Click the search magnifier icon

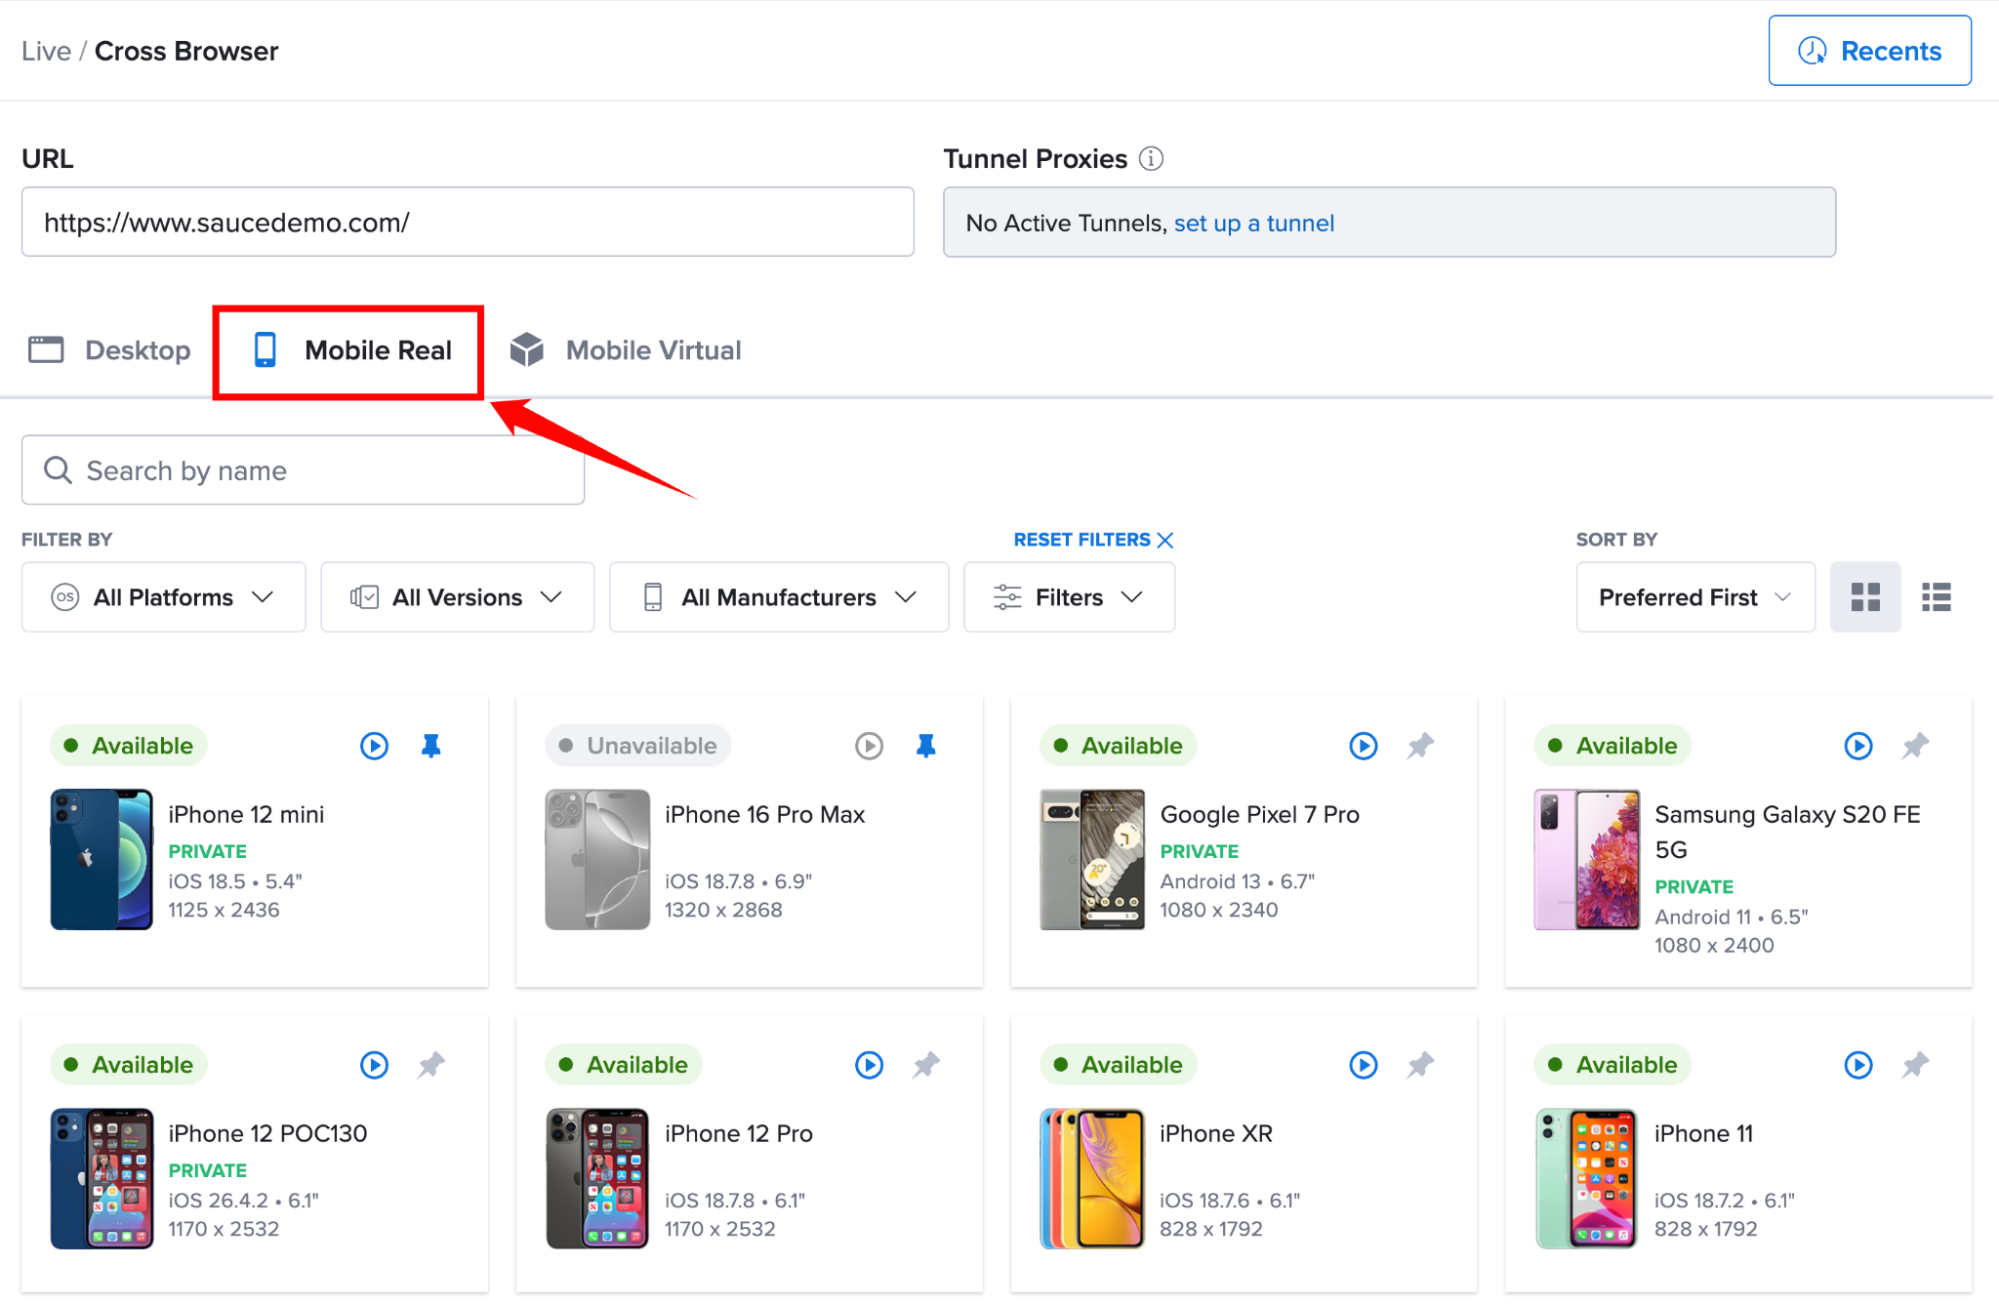pos(58,470)
